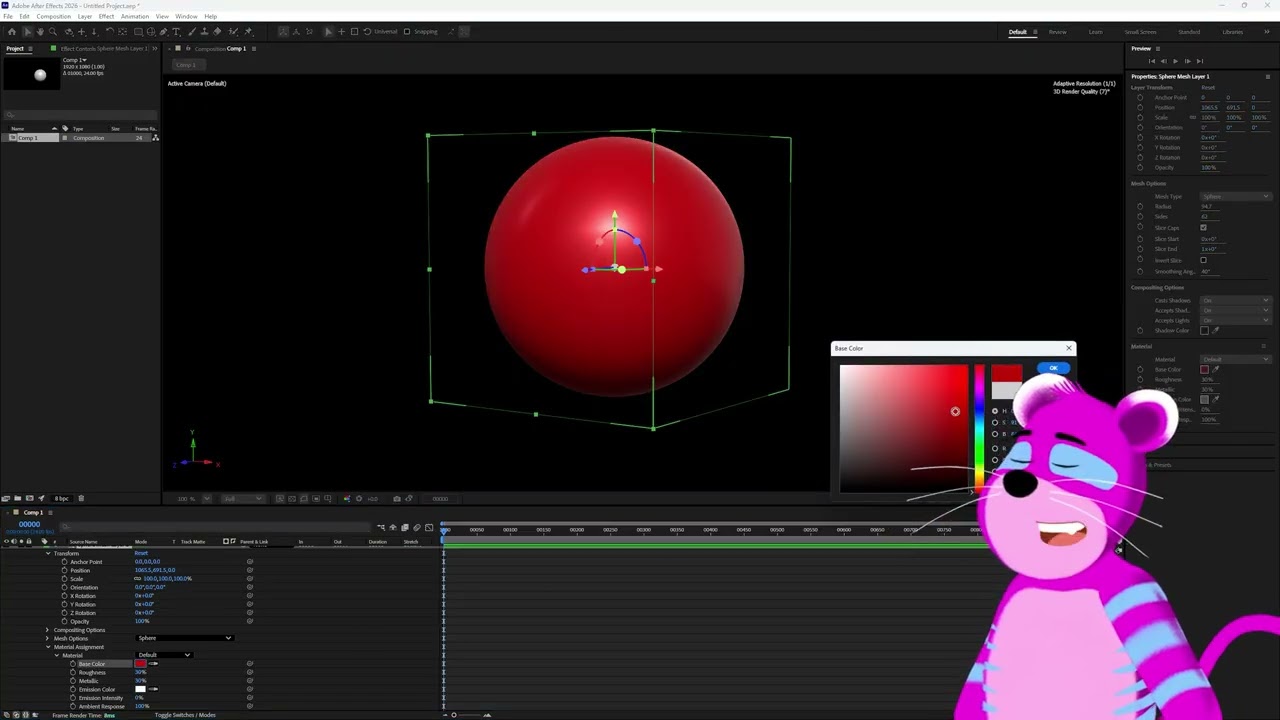Toggle Position stopwatch in timeline
Viewport: 1280px width, 720px height.
tap(64, 570)
